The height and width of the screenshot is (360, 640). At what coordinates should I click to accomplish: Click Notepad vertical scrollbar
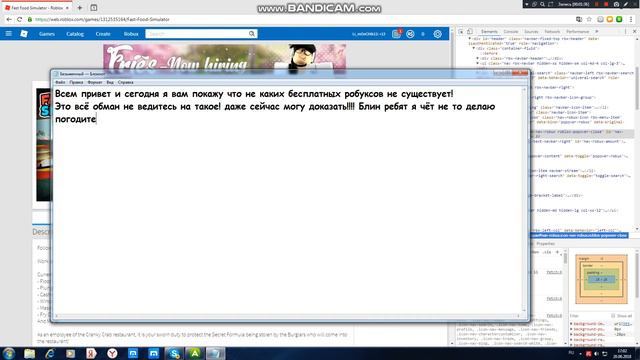(525, 200)
